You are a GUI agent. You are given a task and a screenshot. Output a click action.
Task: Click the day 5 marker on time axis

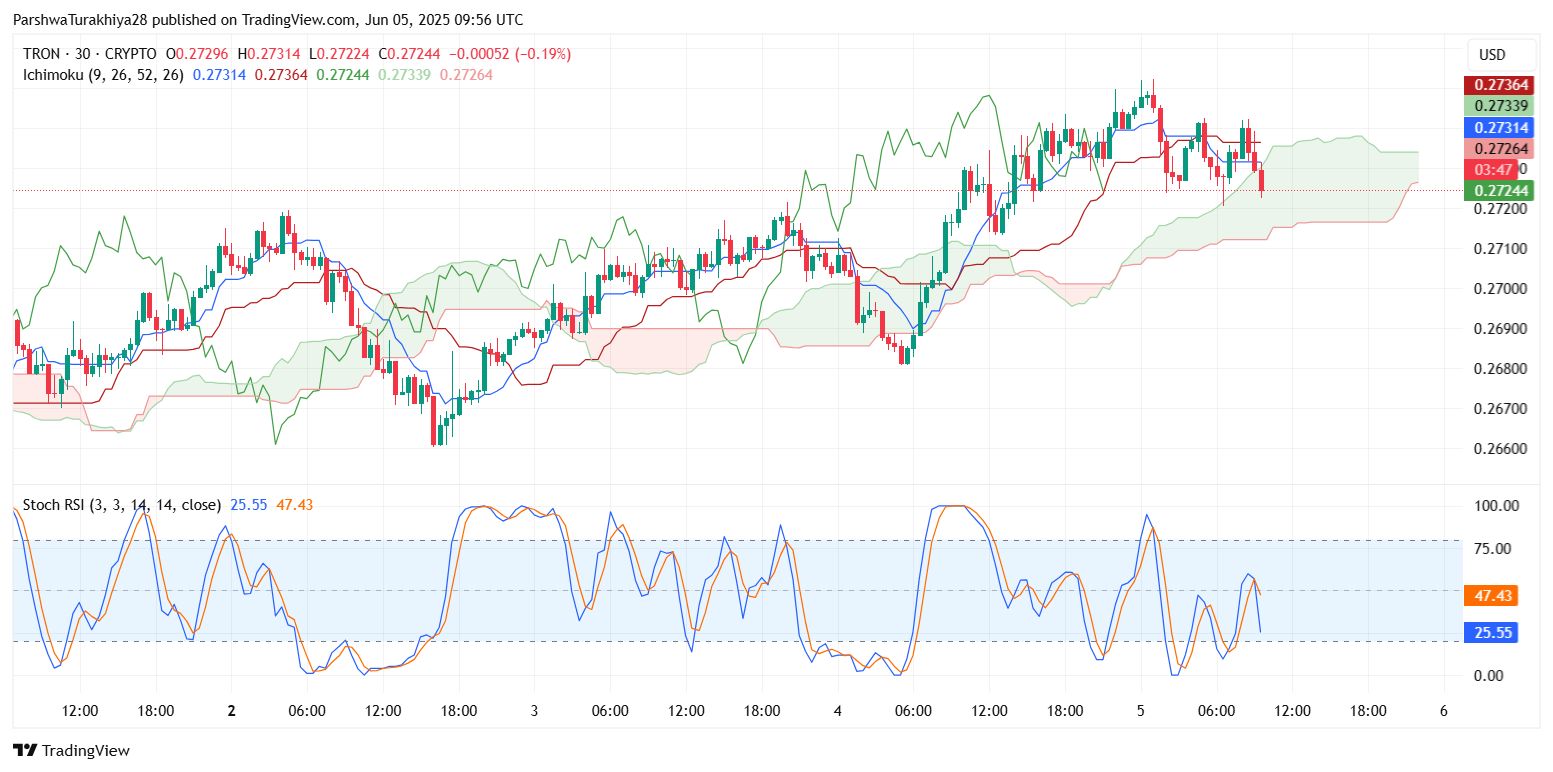(1141, 711)
